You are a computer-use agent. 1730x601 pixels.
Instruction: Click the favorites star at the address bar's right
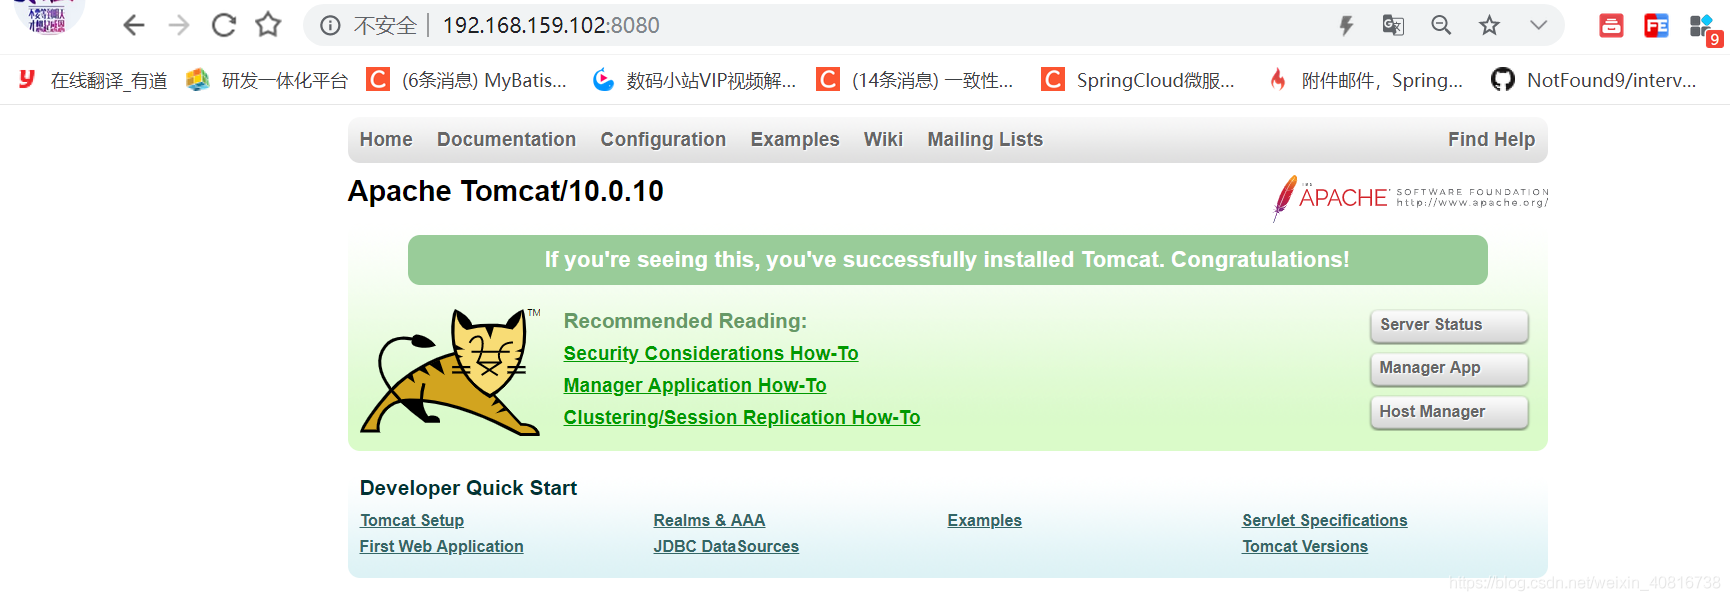pyautogui.click(x=1489, y=25)
